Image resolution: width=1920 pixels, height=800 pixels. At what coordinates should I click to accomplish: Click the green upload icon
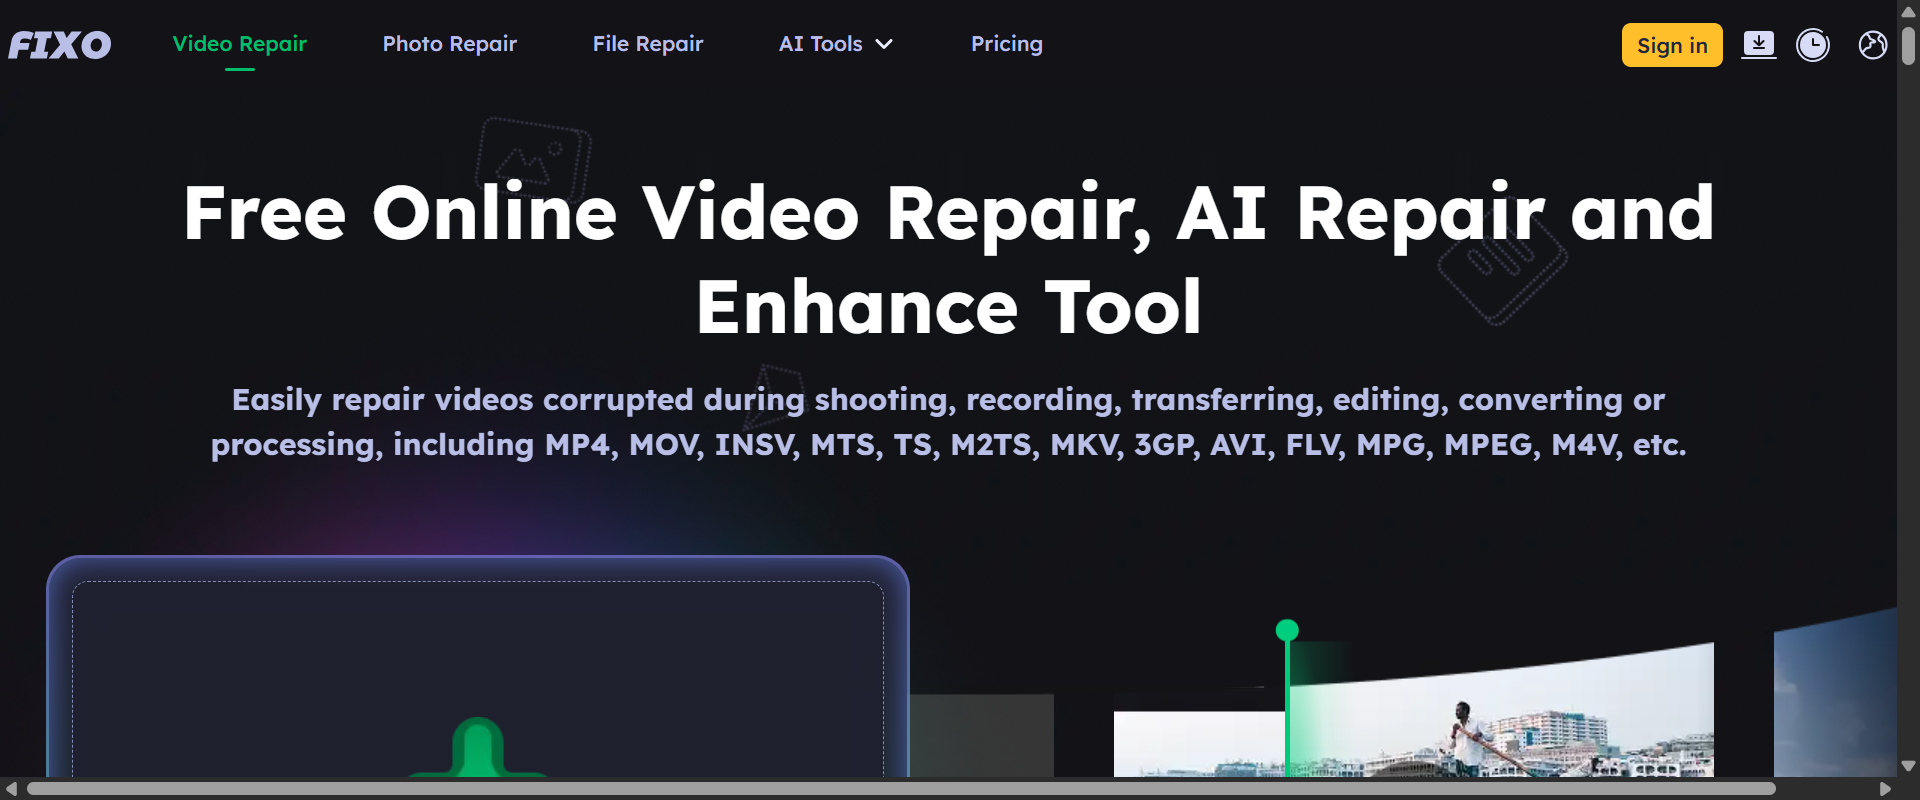coord(478,747)
